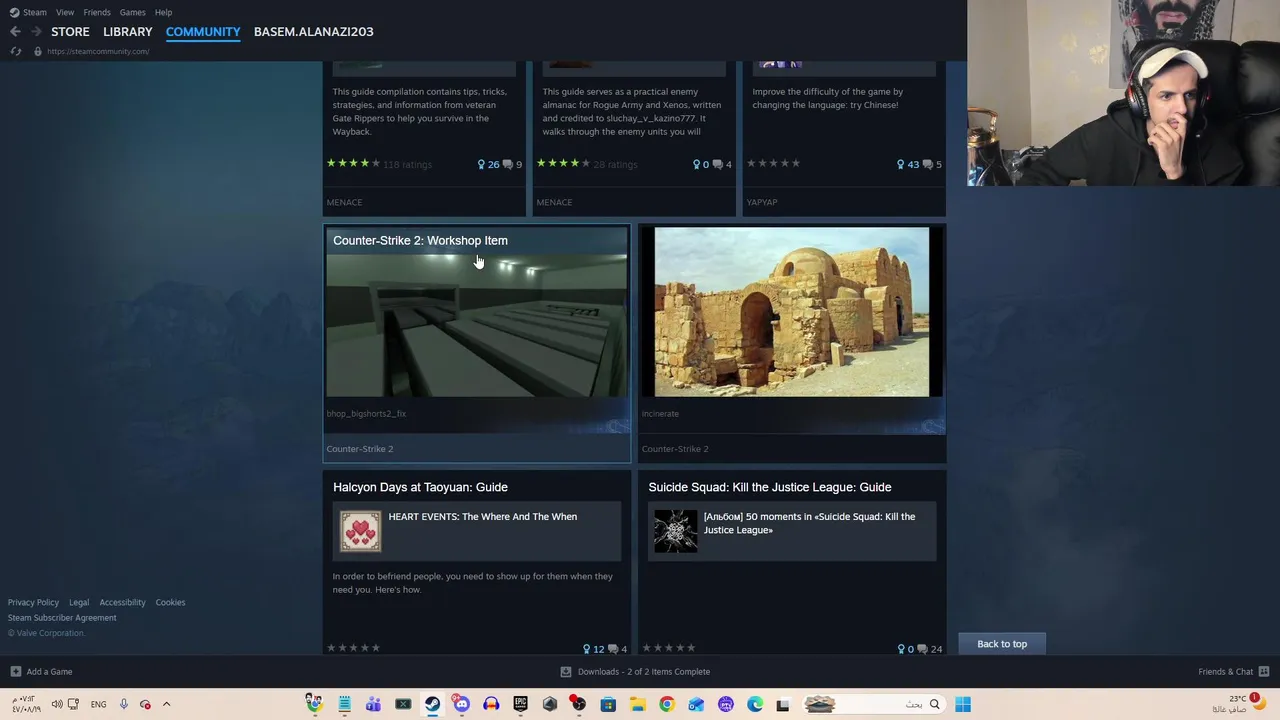The width and height of the screenshot is (1280, 720).
Task: Click the Windows Start button
Action: tap(963, 704)
